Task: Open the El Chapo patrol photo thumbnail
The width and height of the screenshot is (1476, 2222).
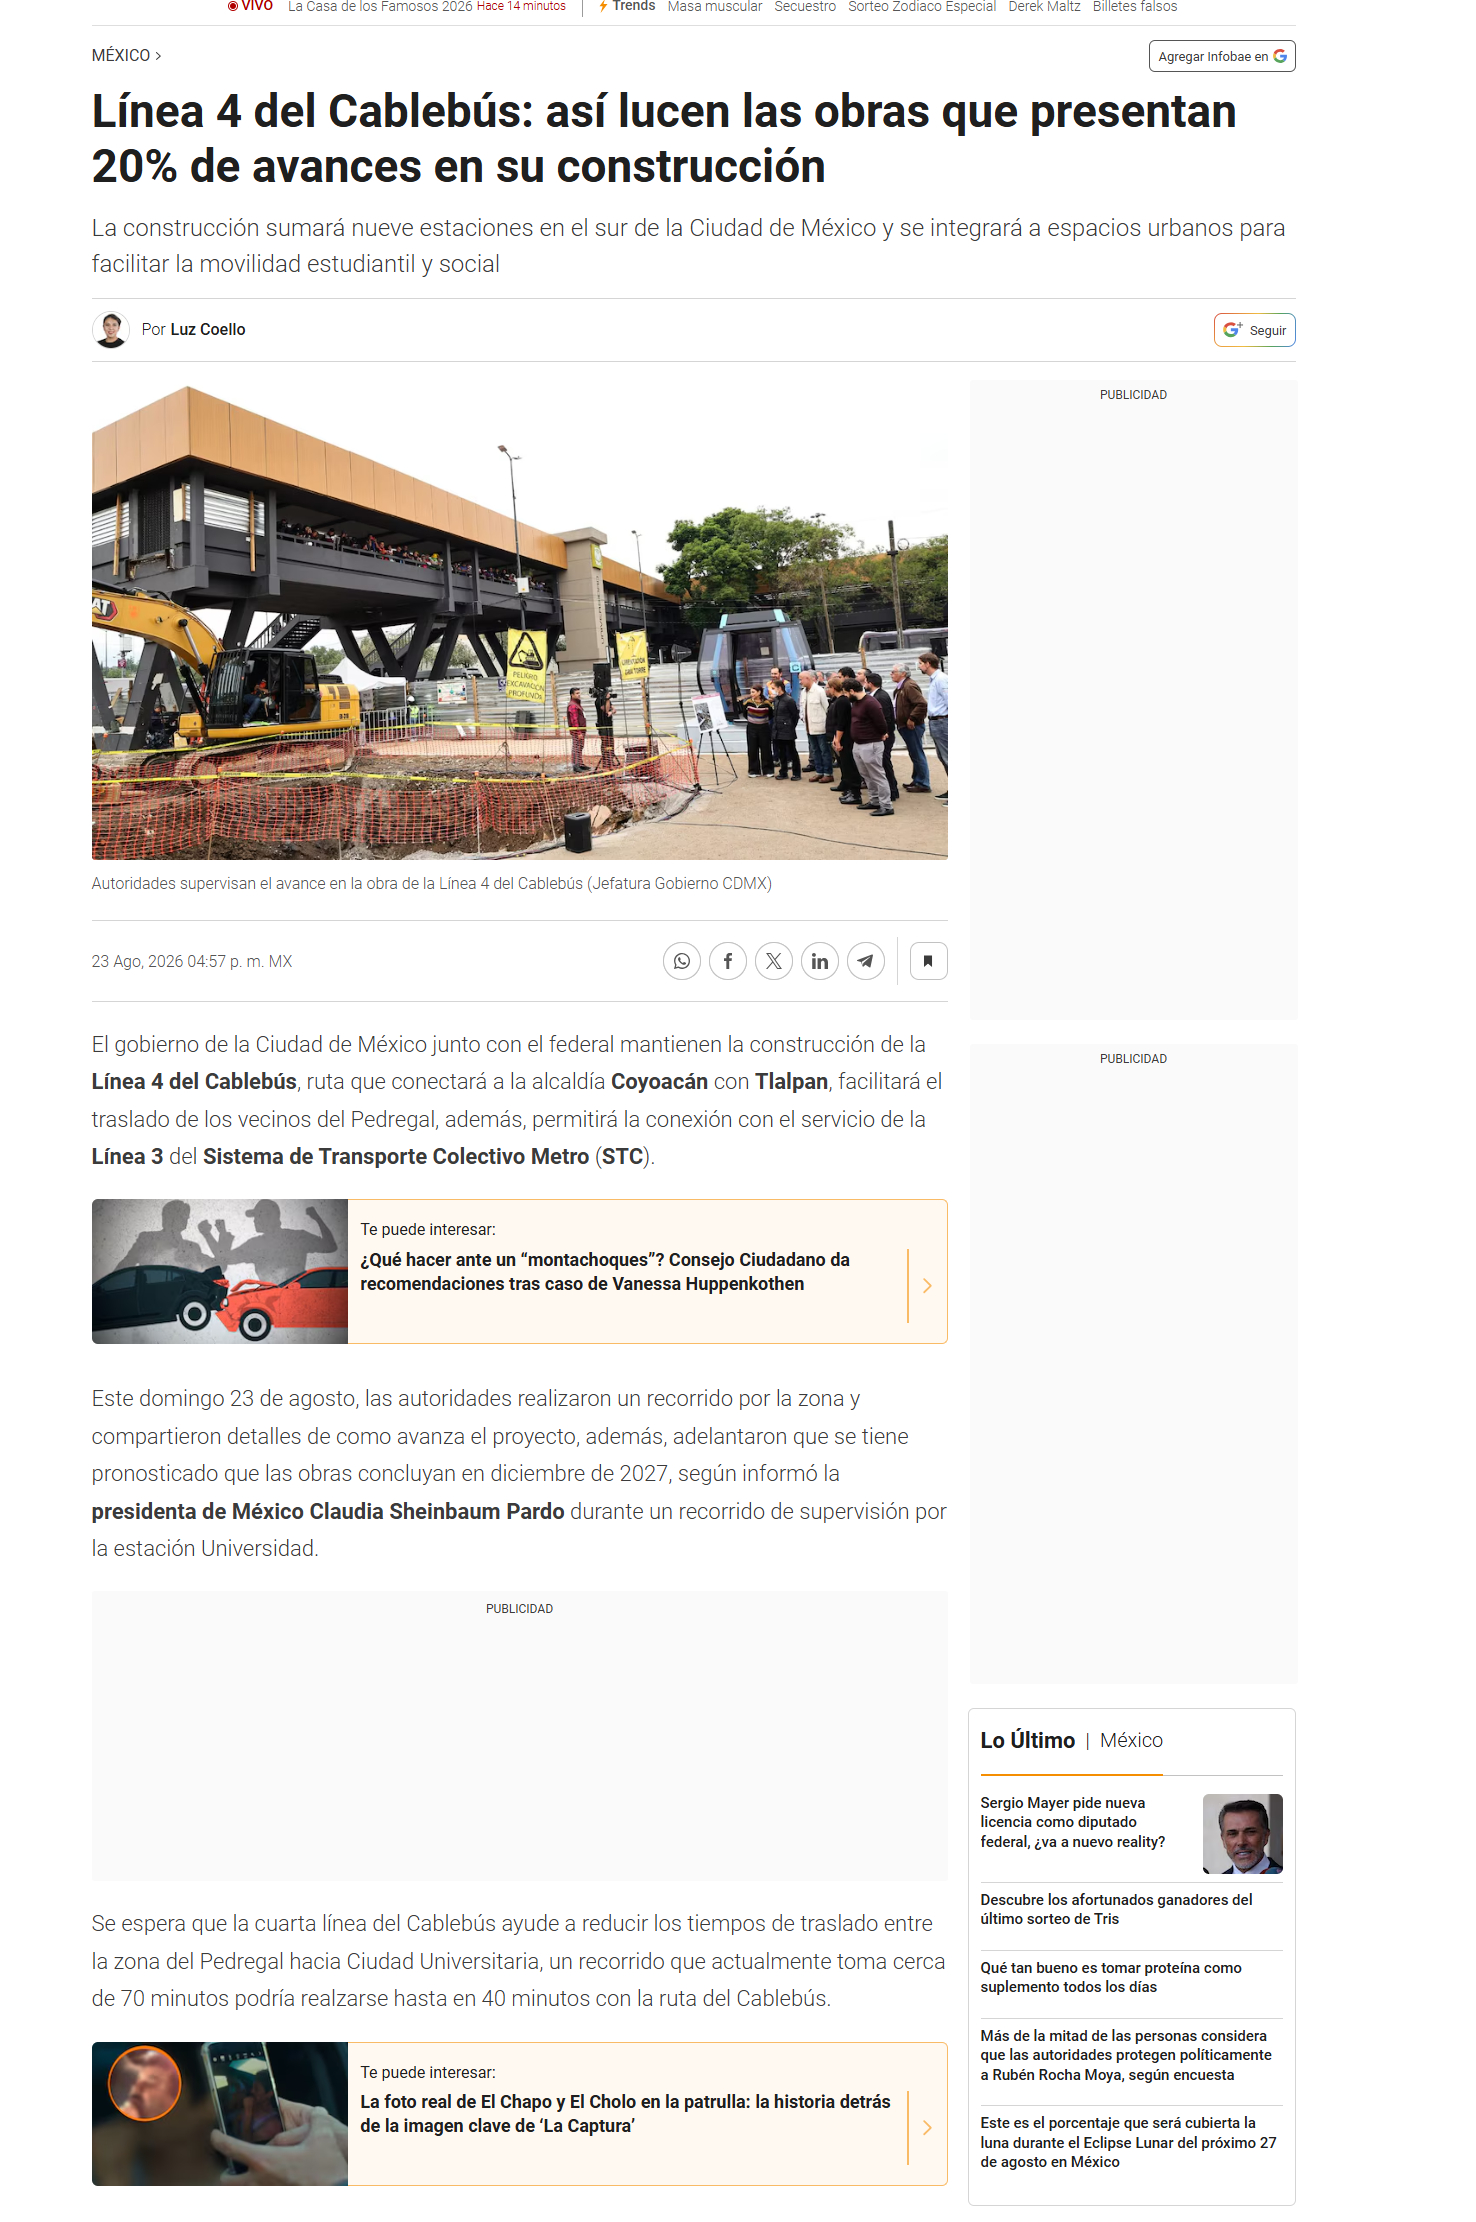Action: point(220,2113)
